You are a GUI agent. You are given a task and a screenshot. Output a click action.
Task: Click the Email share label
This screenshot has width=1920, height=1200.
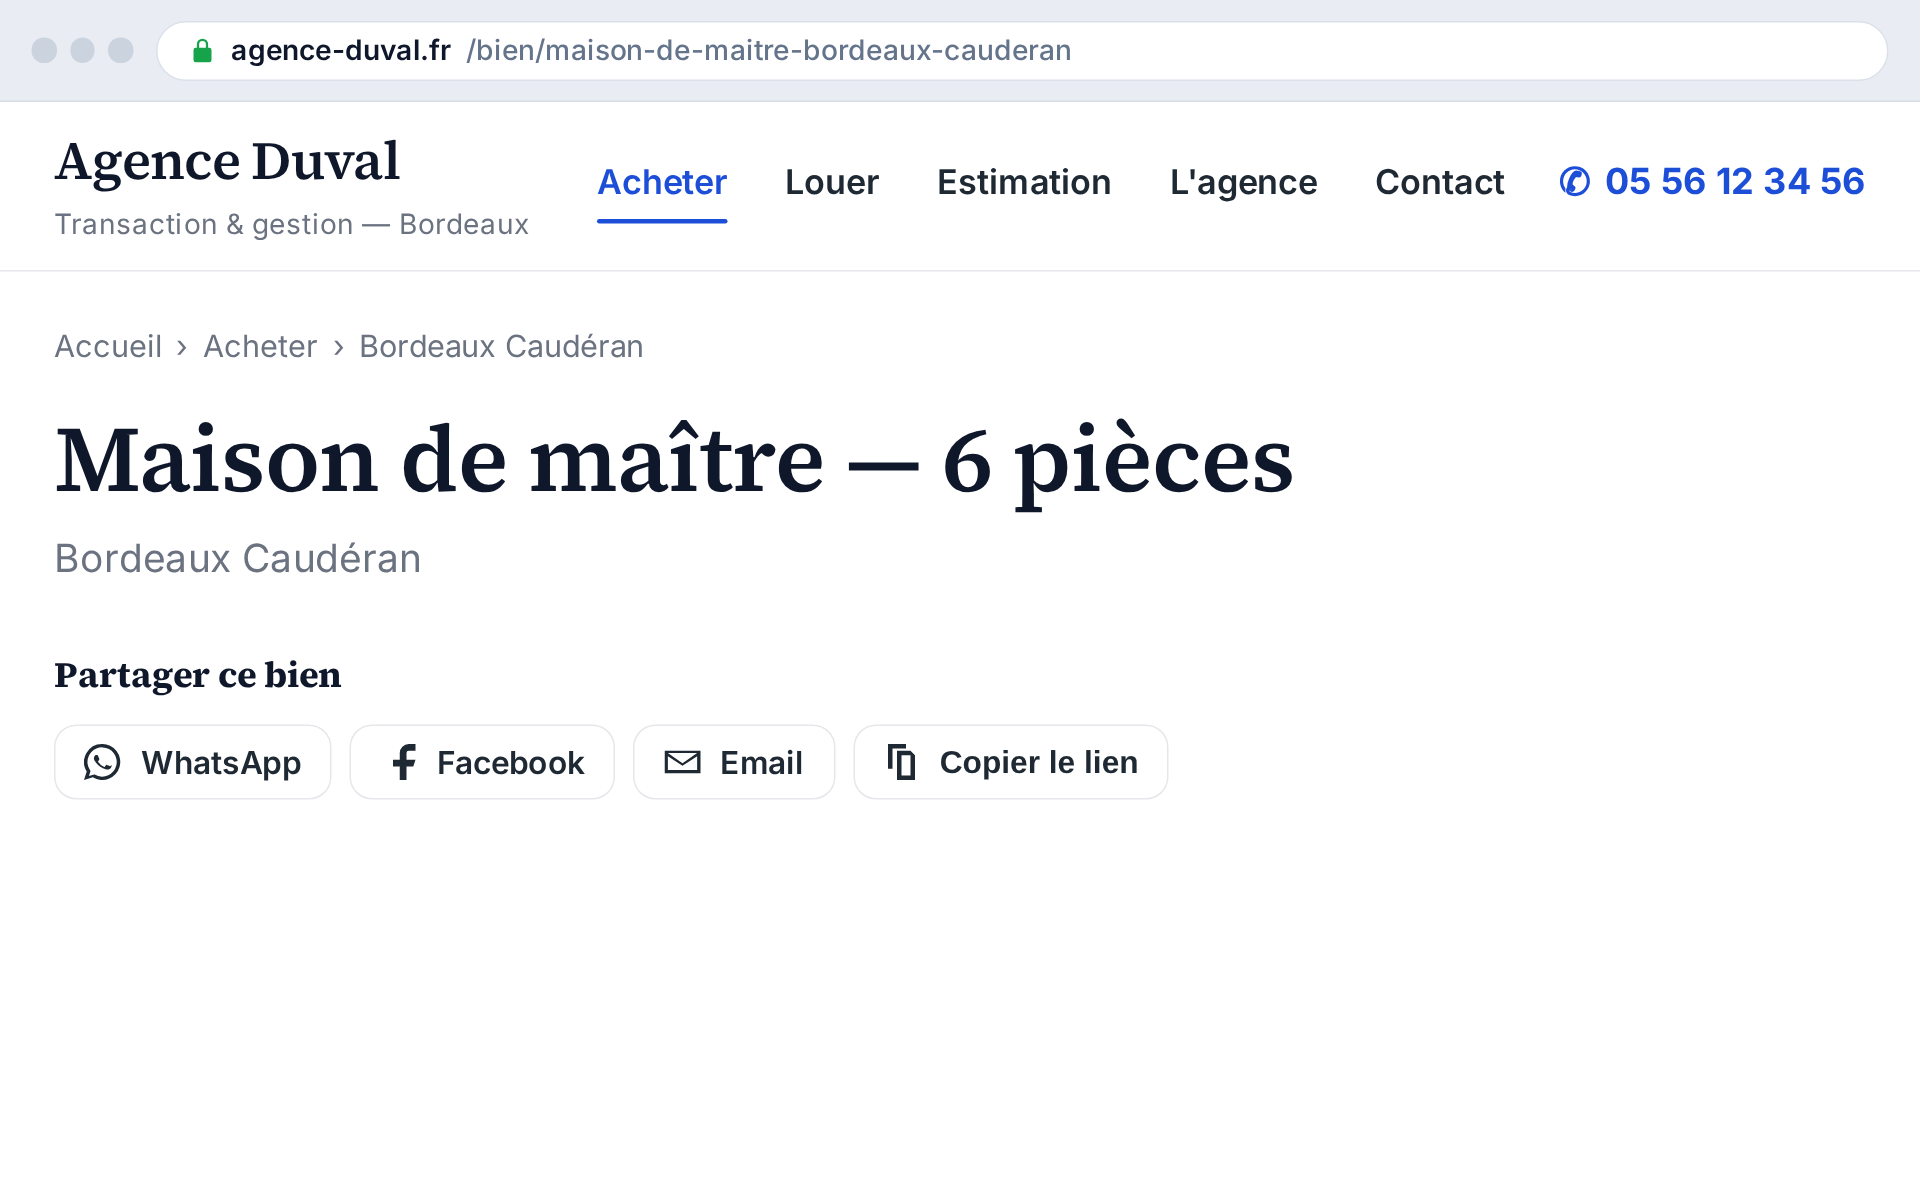(x=761, y=762)
